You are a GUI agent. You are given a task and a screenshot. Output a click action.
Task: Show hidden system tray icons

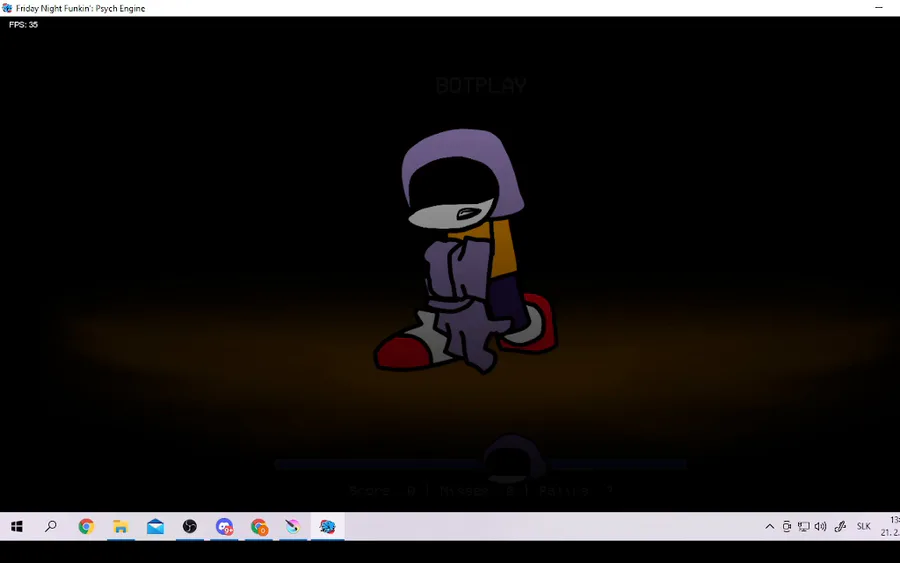point(770,526)
